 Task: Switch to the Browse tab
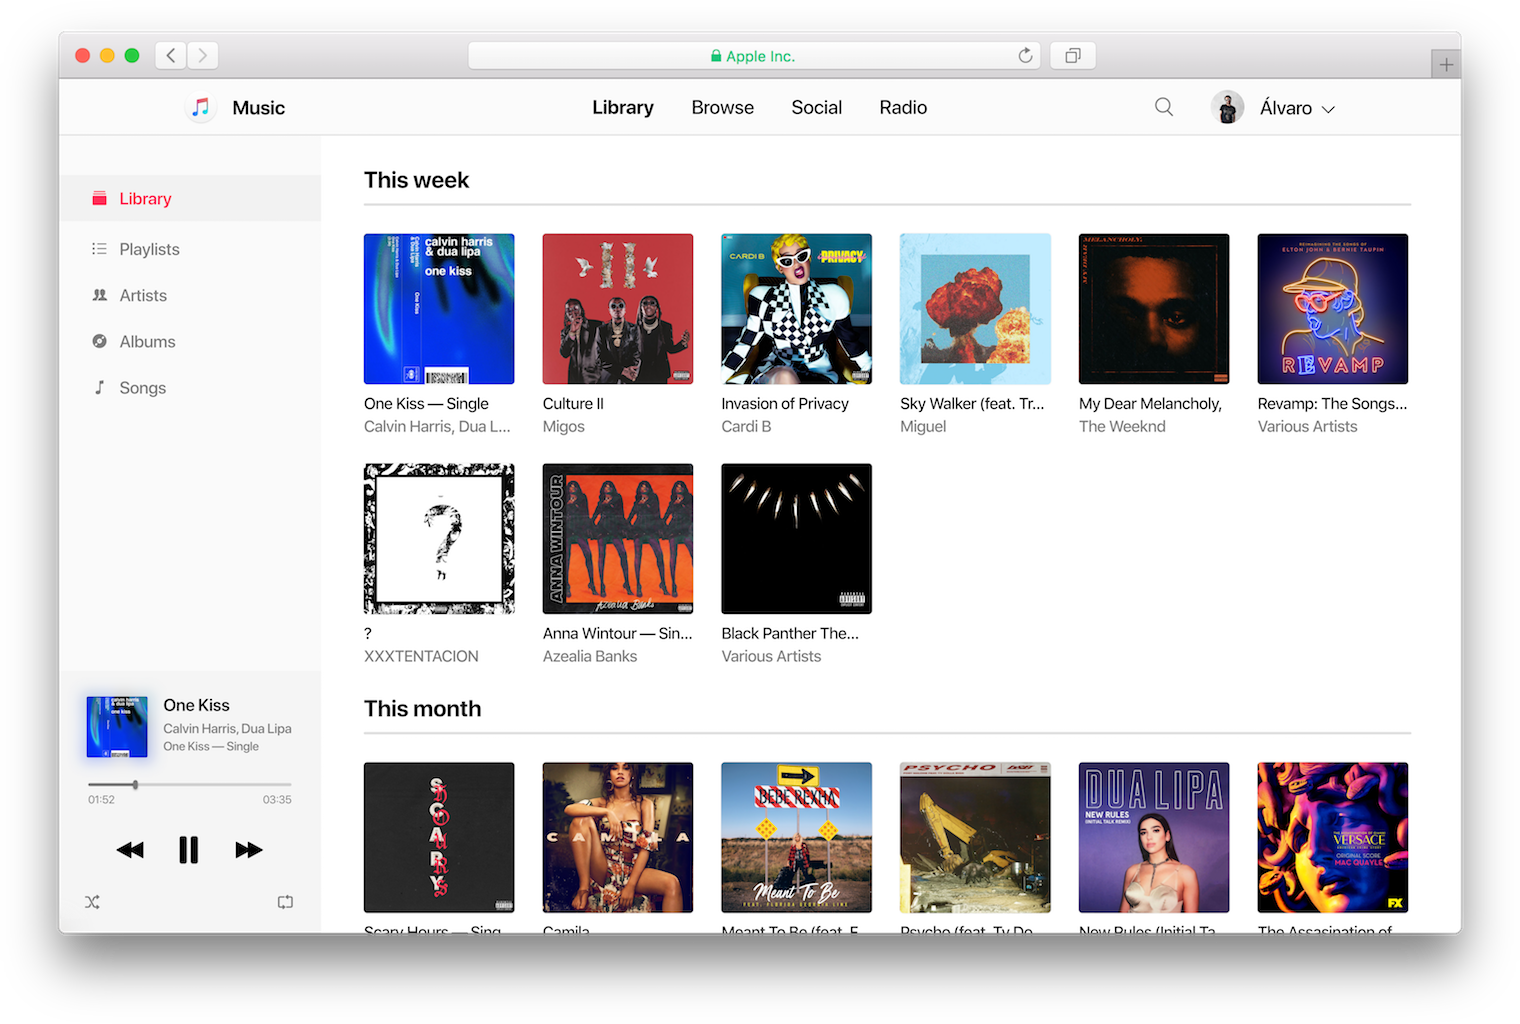[723, 107]
